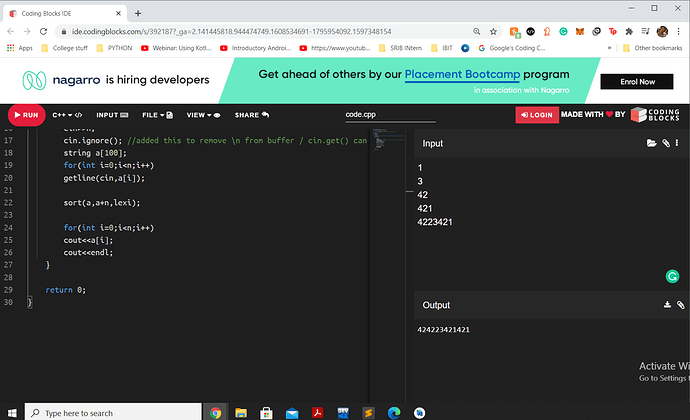Click the Input panel paperclip icon
Image resolution: width=690 pixels, height=420 pixels.
pos(666,143)
